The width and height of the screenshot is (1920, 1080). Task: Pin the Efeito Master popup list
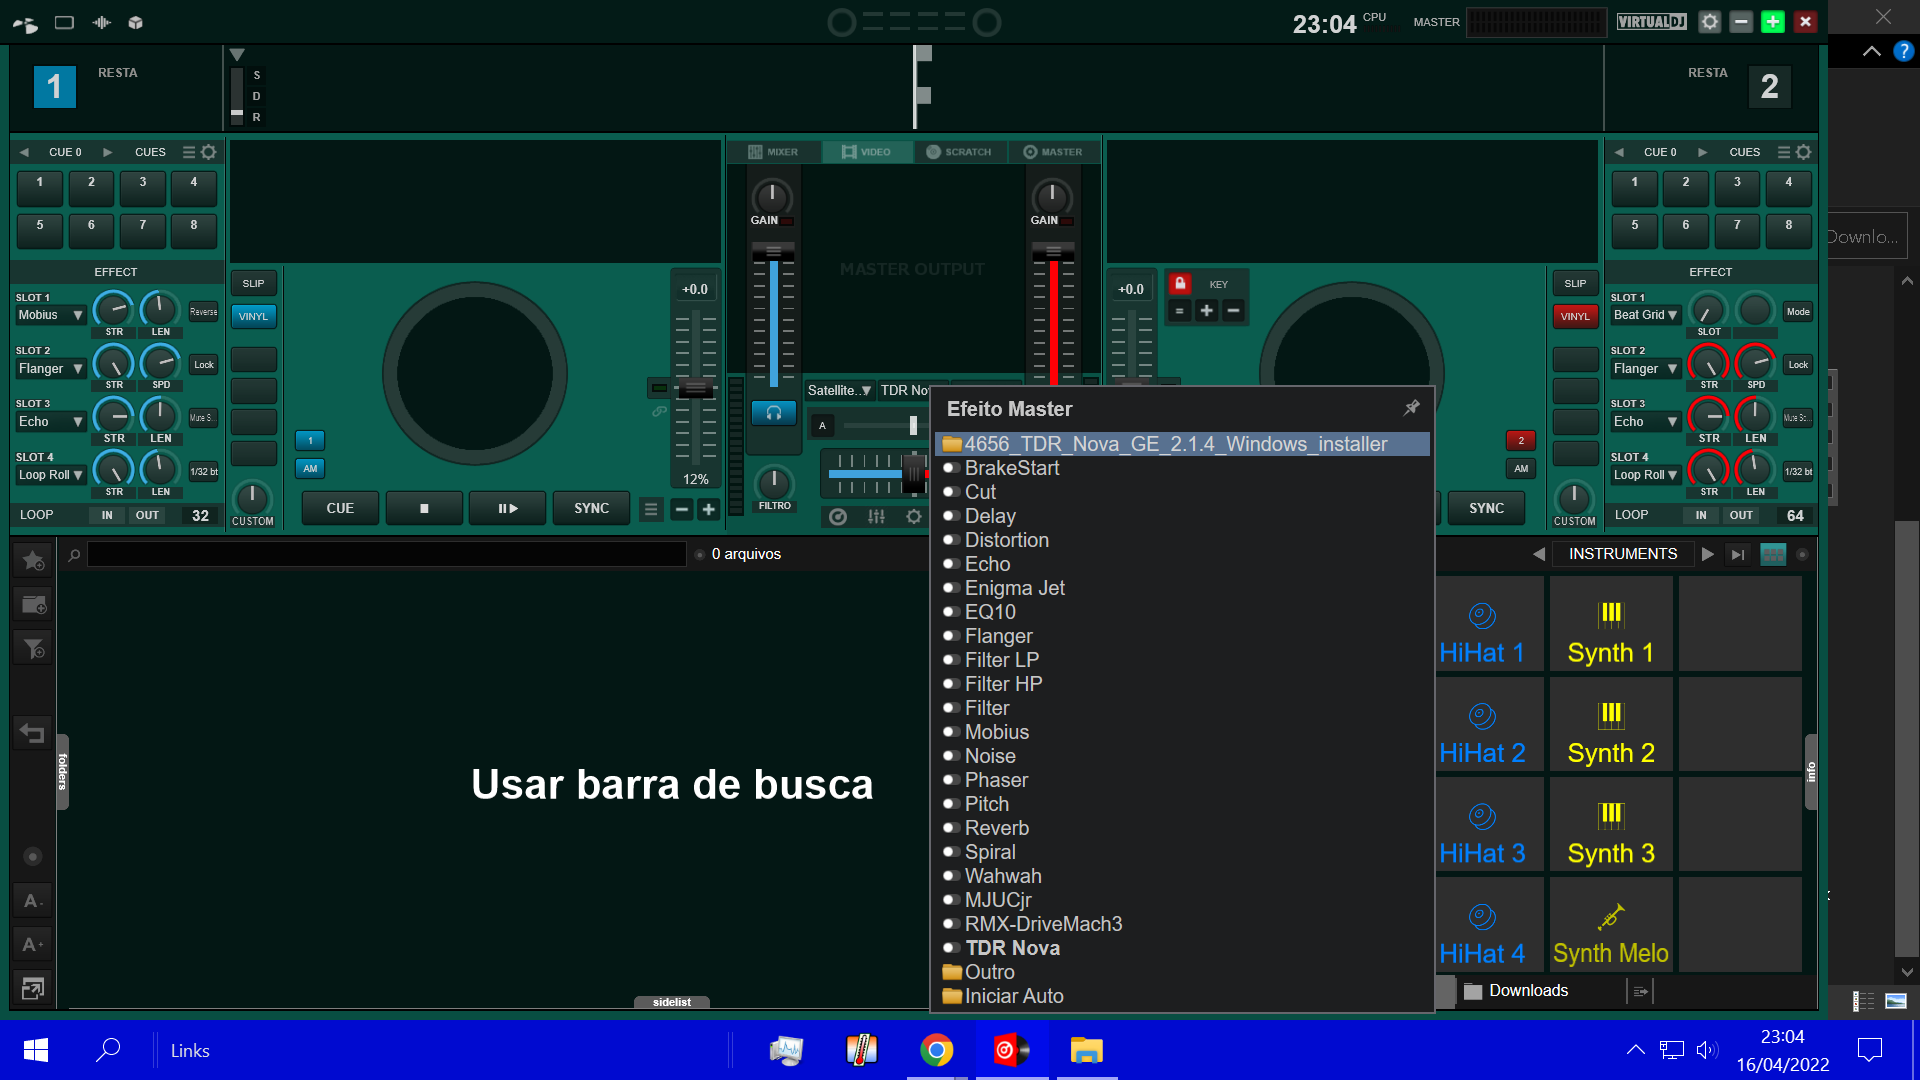[x=1411, y=407]
